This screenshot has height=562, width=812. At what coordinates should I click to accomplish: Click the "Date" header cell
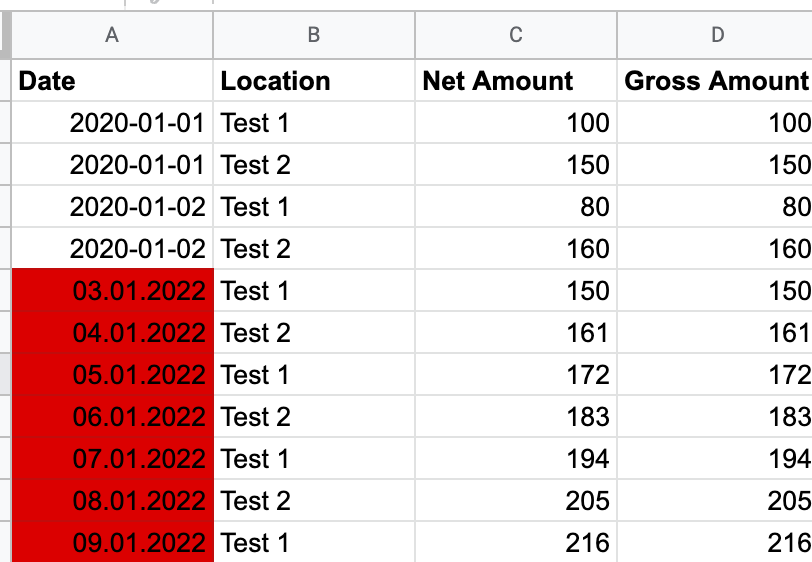(x=112, y=81)
